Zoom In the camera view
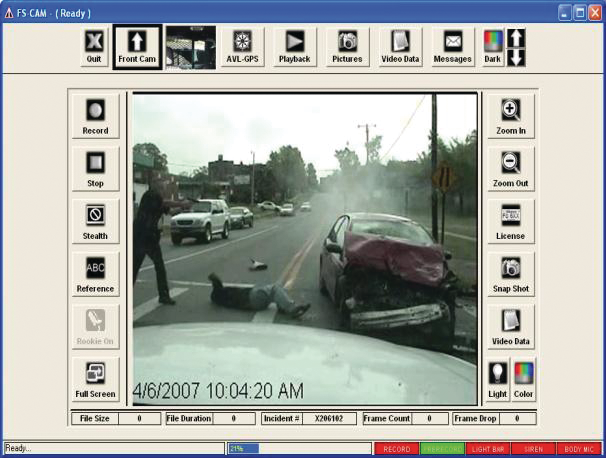 511,115
